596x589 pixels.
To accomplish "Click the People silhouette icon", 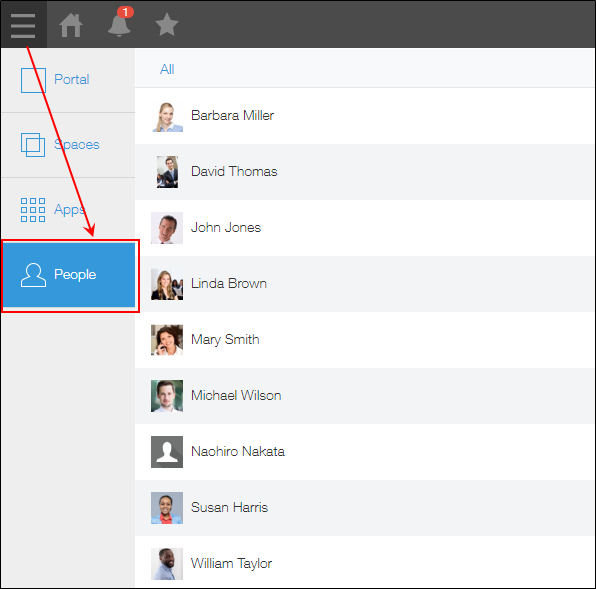I will click(33, 275).
